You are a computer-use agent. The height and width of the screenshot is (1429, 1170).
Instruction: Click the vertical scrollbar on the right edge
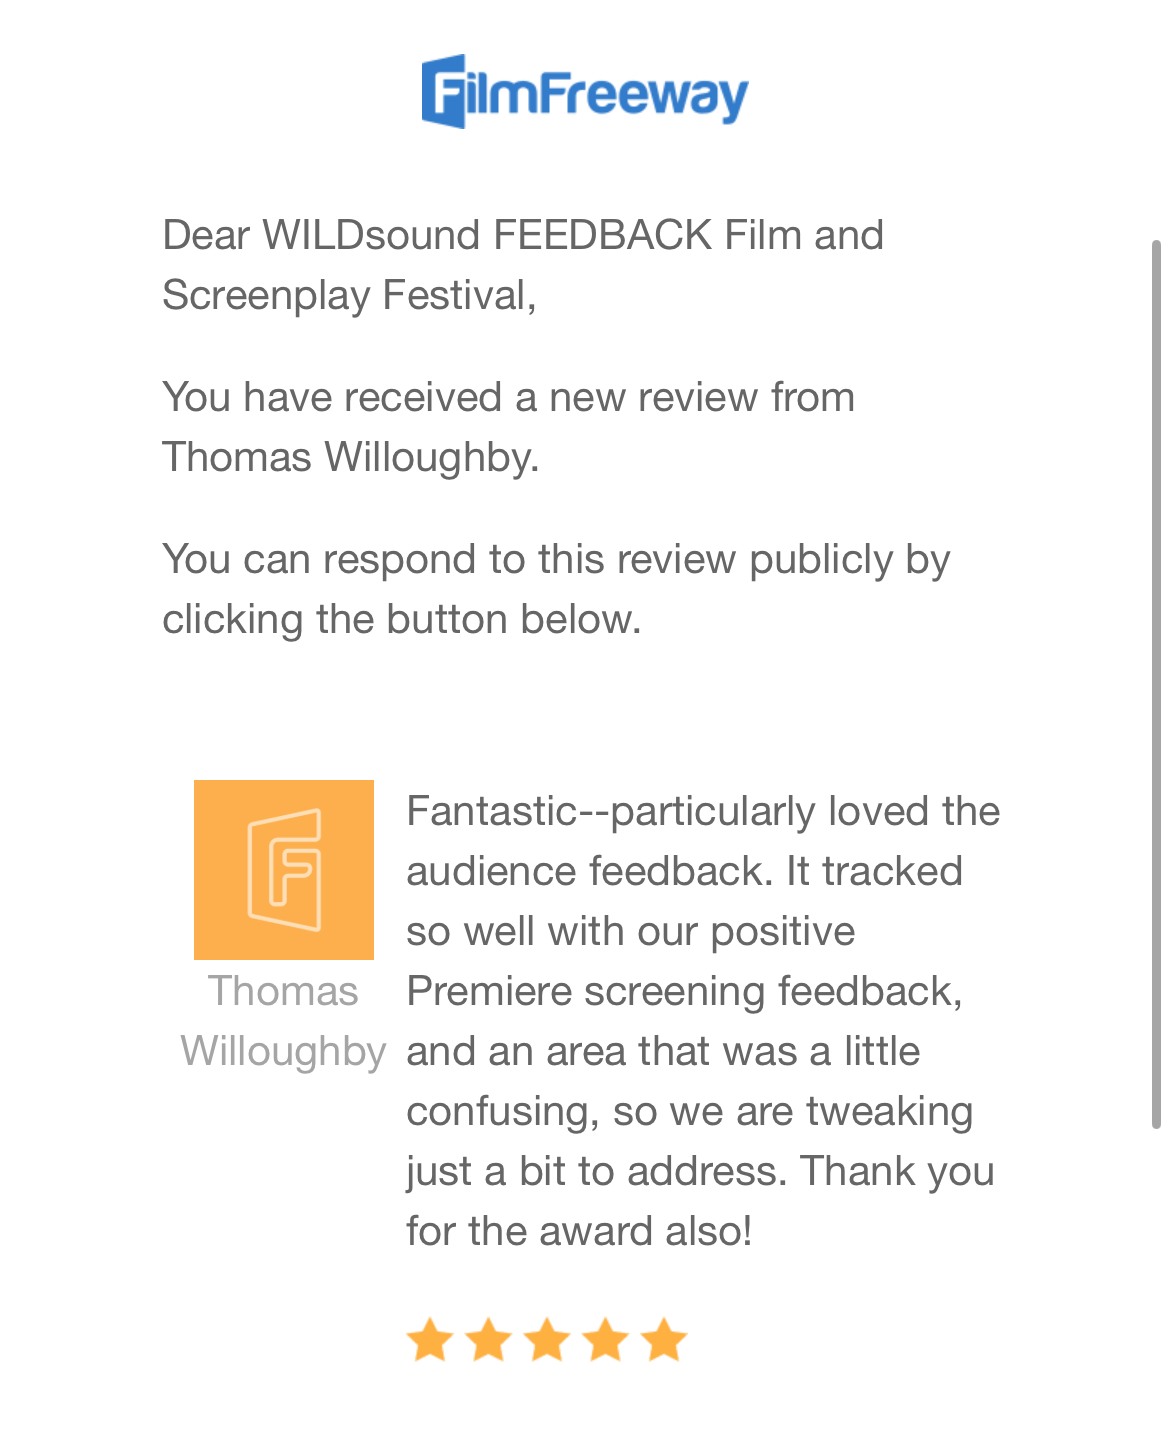pyautogui.click(x=1156, y=684)
